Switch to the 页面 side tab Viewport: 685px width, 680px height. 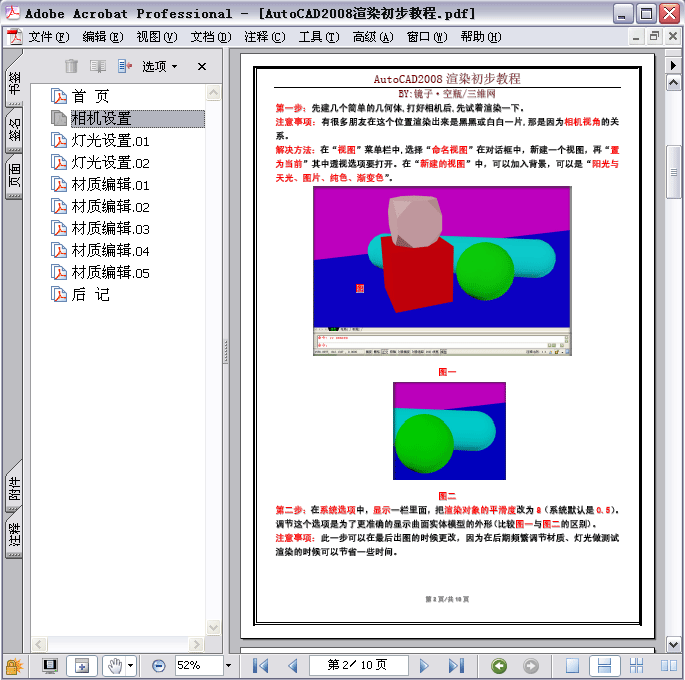click(14, 176)
